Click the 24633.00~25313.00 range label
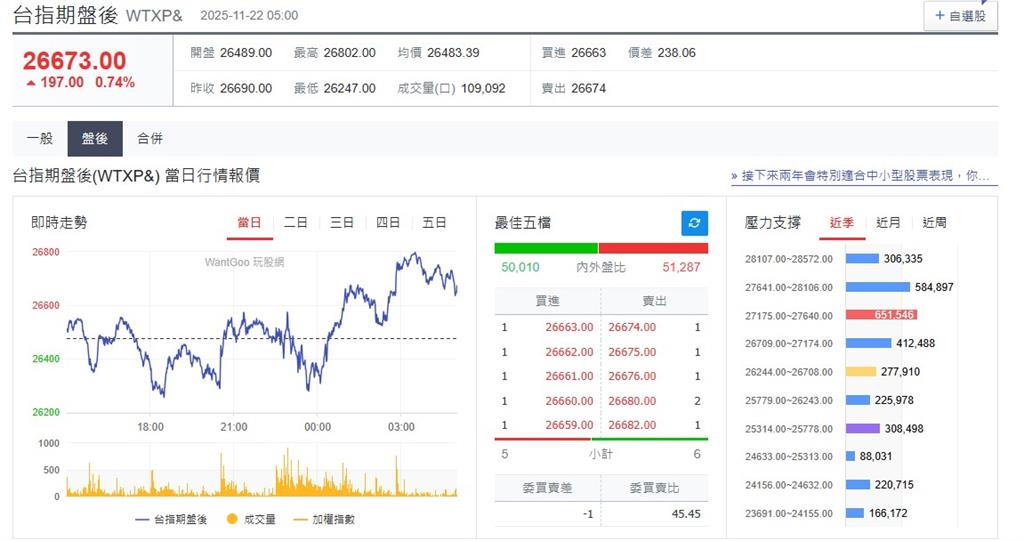The width and height of the screenshot is (1024, 541). point(789,457)
